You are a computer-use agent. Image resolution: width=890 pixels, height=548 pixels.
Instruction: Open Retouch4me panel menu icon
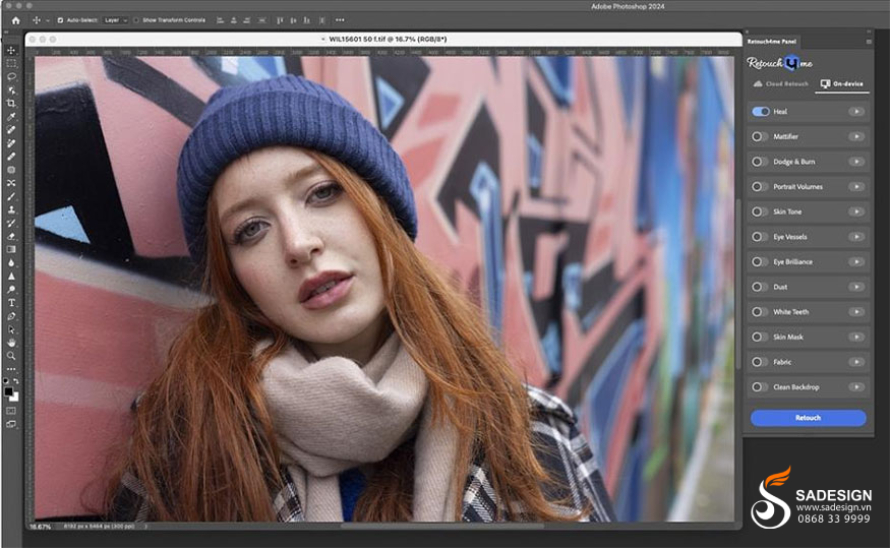pos(868,41)
